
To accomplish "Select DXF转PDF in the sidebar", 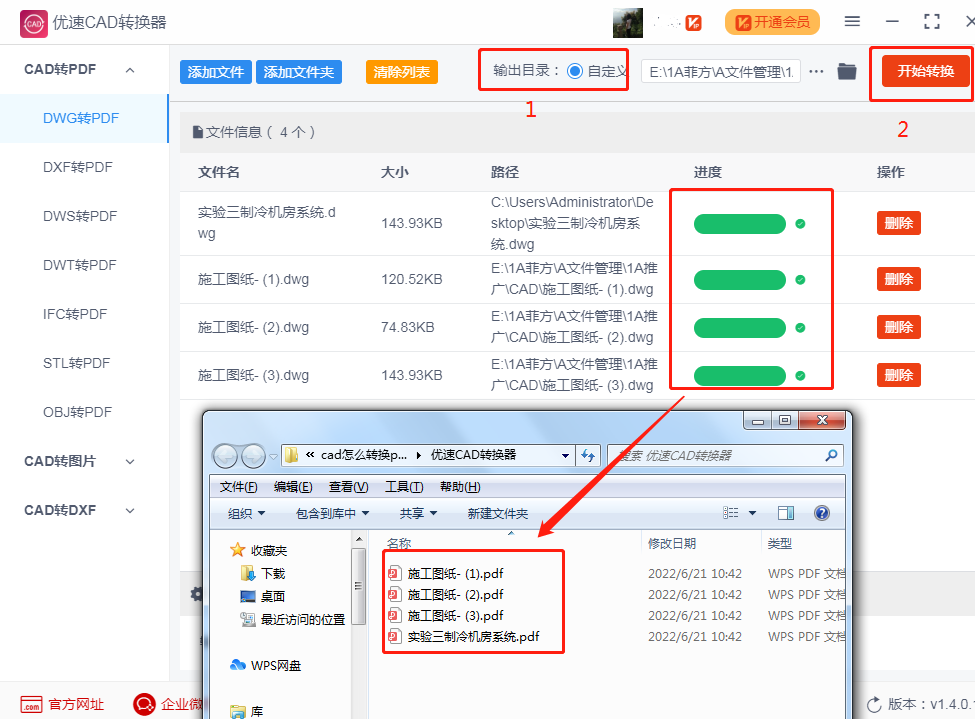I will coord(78,167).
